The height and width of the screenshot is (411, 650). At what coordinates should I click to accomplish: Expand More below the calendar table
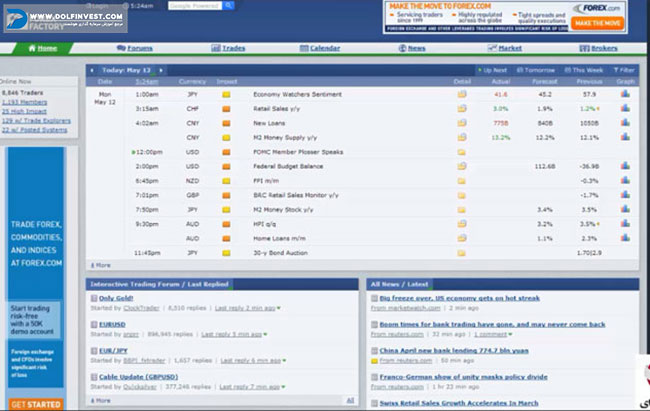point(101,265)
